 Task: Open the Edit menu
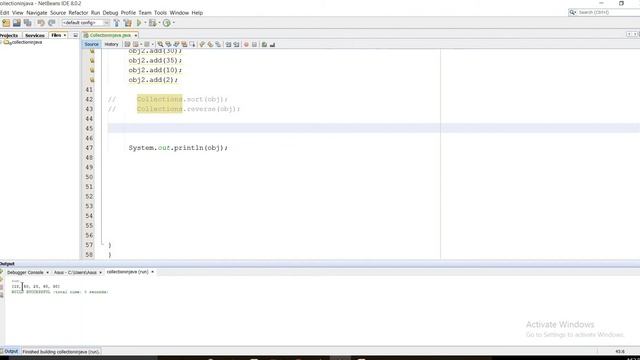coord(4,13)
